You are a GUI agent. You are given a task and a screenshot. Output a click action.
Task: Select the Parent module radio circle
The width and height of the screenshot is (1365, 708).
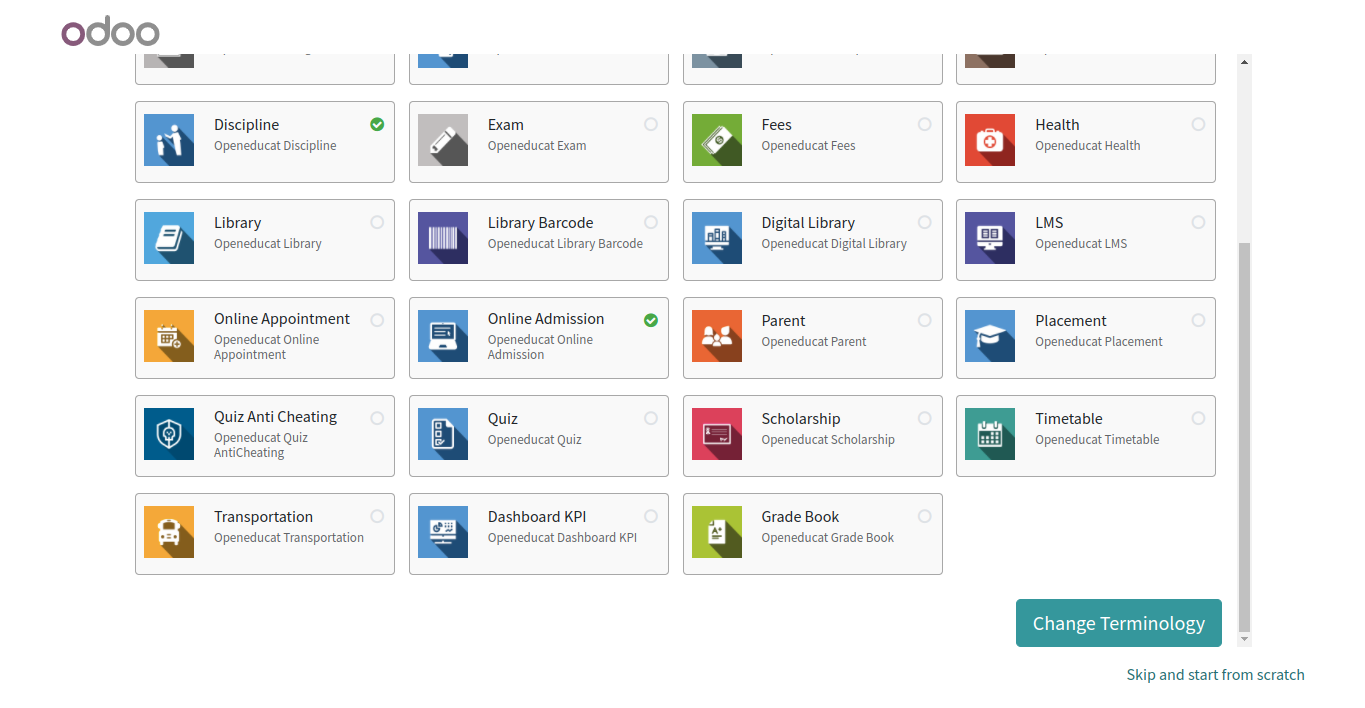click(x=925, y=320)
